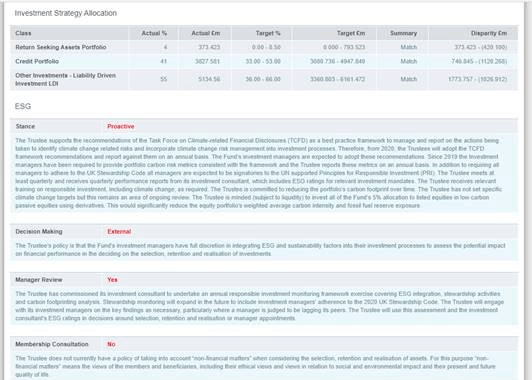Viewport: 532px width, 380px height.
Task: Click the ESG section heading
Action: click(x=23, y=106)
